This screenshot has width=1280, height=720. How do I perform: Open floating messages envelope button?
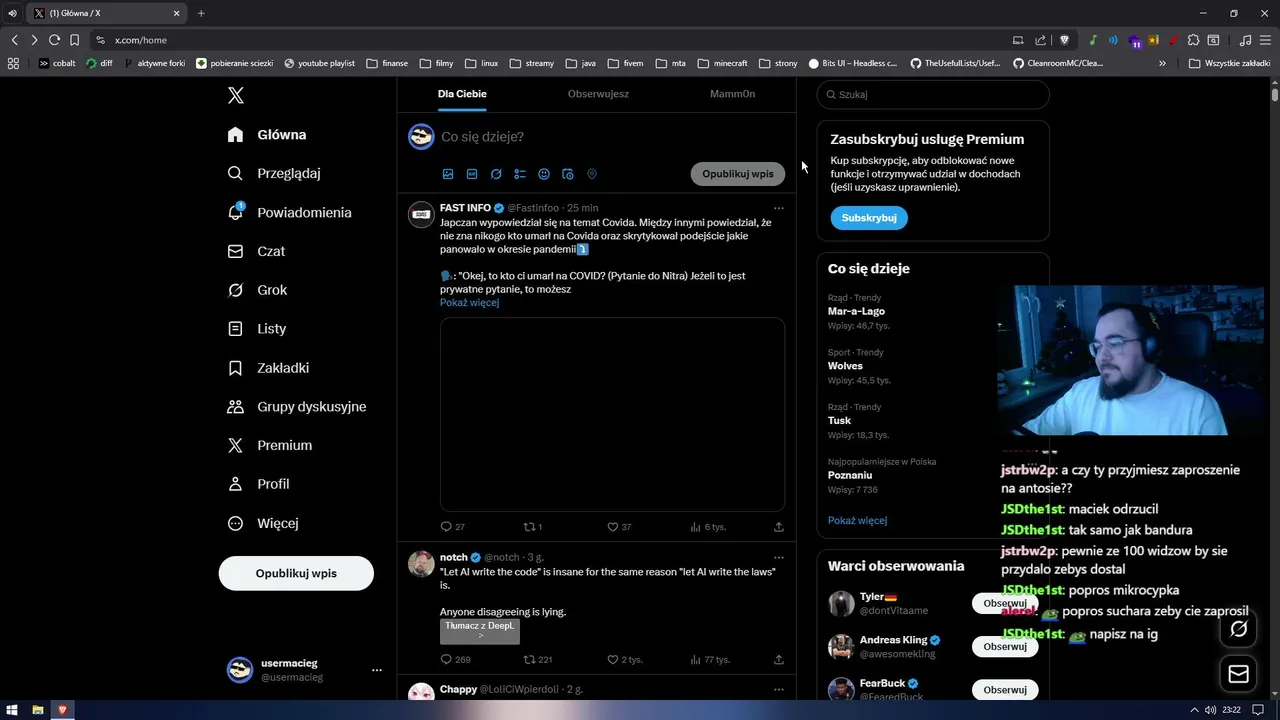tap(1239, 674)
